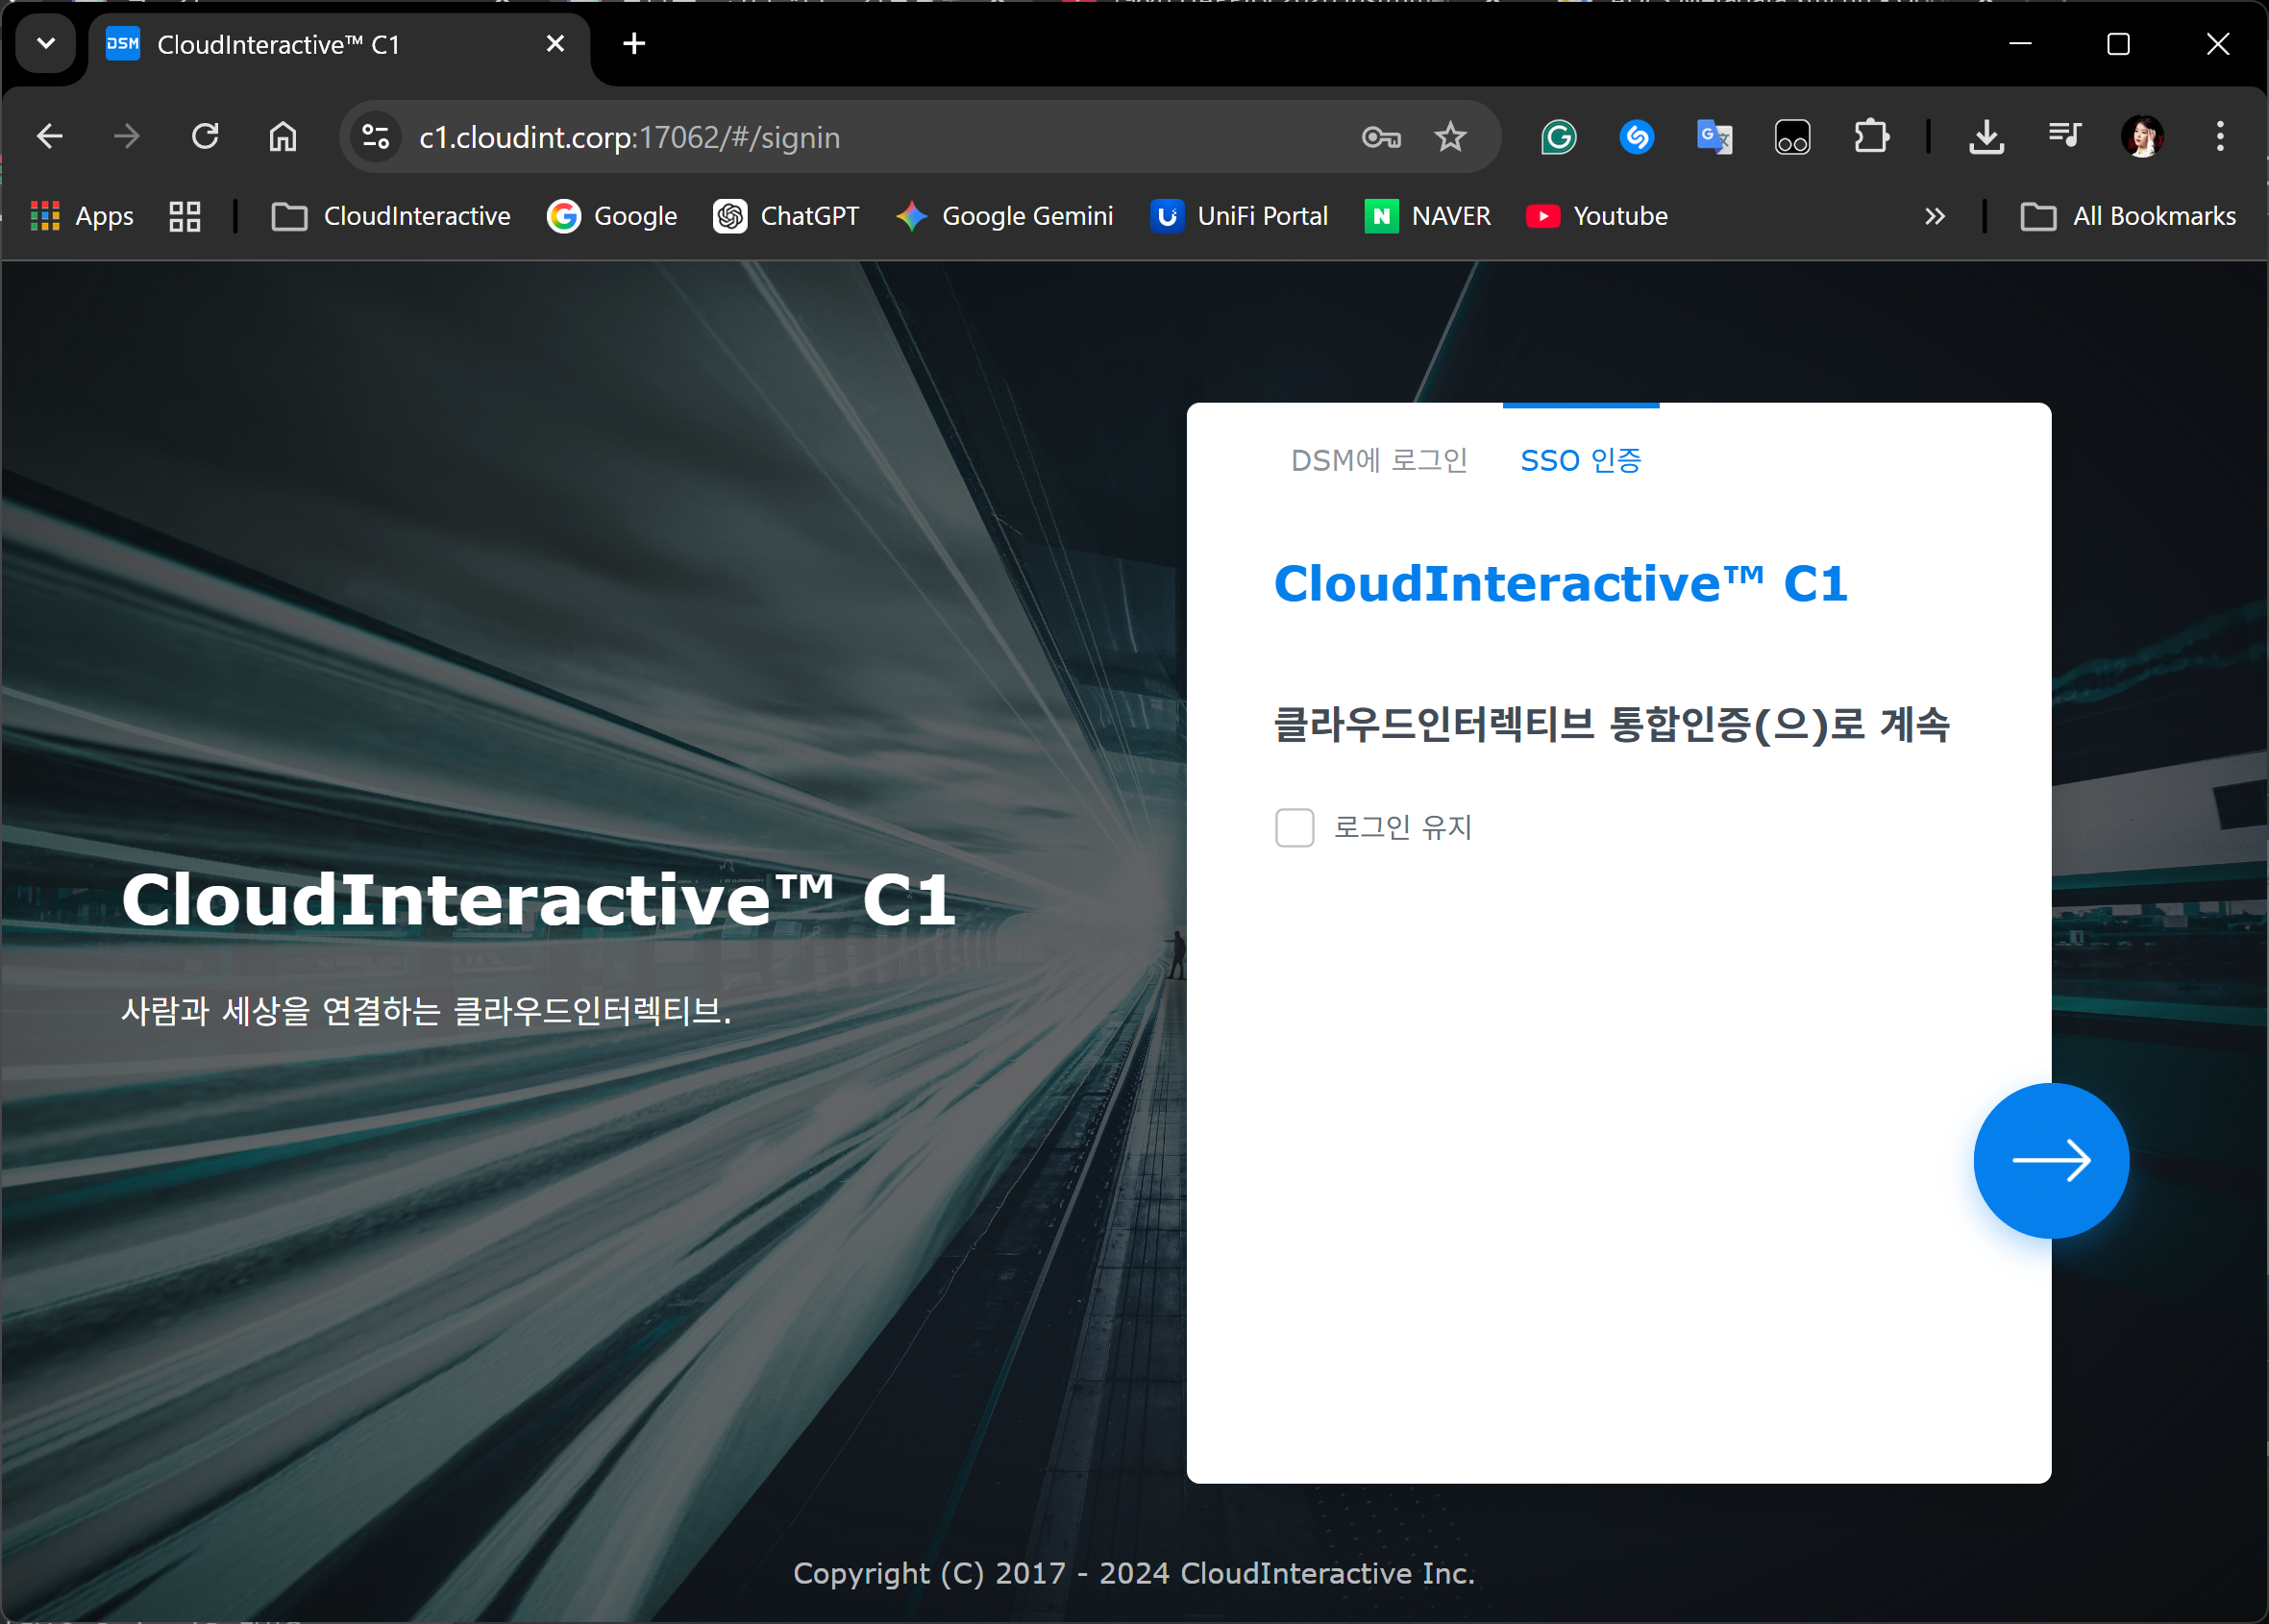This screenshot has height=1624, width=2269.
Task: Open the UniFi Portal bookmark
Action: pos(1239,216)
